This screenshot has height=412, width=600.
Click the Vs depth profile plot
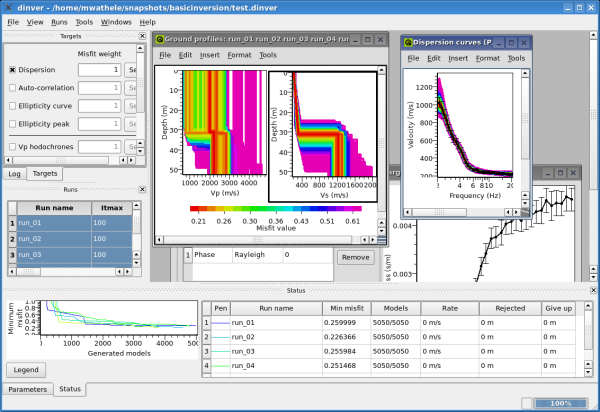coord(334,125)
